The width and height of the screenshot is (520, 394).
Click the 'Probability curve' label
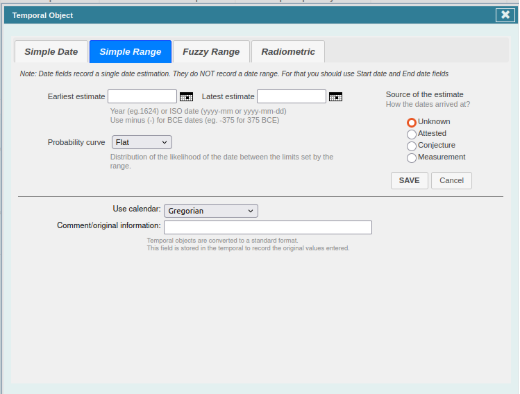coord(76,142)
